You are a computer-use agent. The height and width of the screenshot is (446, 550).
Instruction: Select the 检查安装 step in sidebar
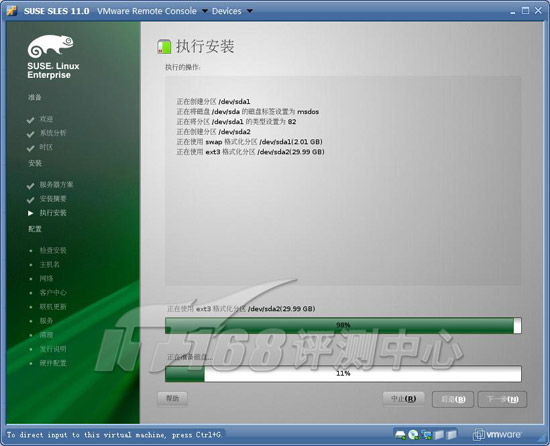pos(53,250)
